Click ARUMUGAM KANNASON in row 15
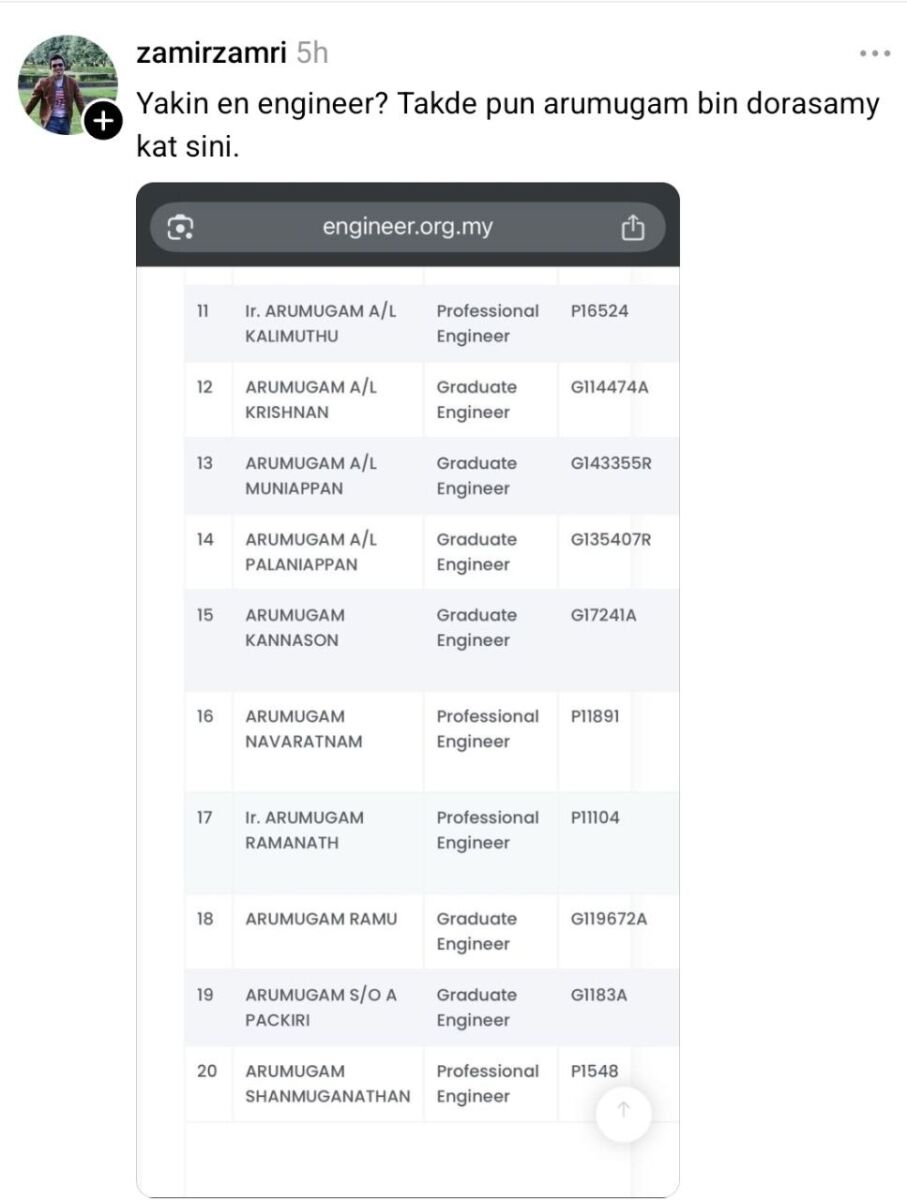Viewport: 907px width, 1200px height. coord(295,627)
